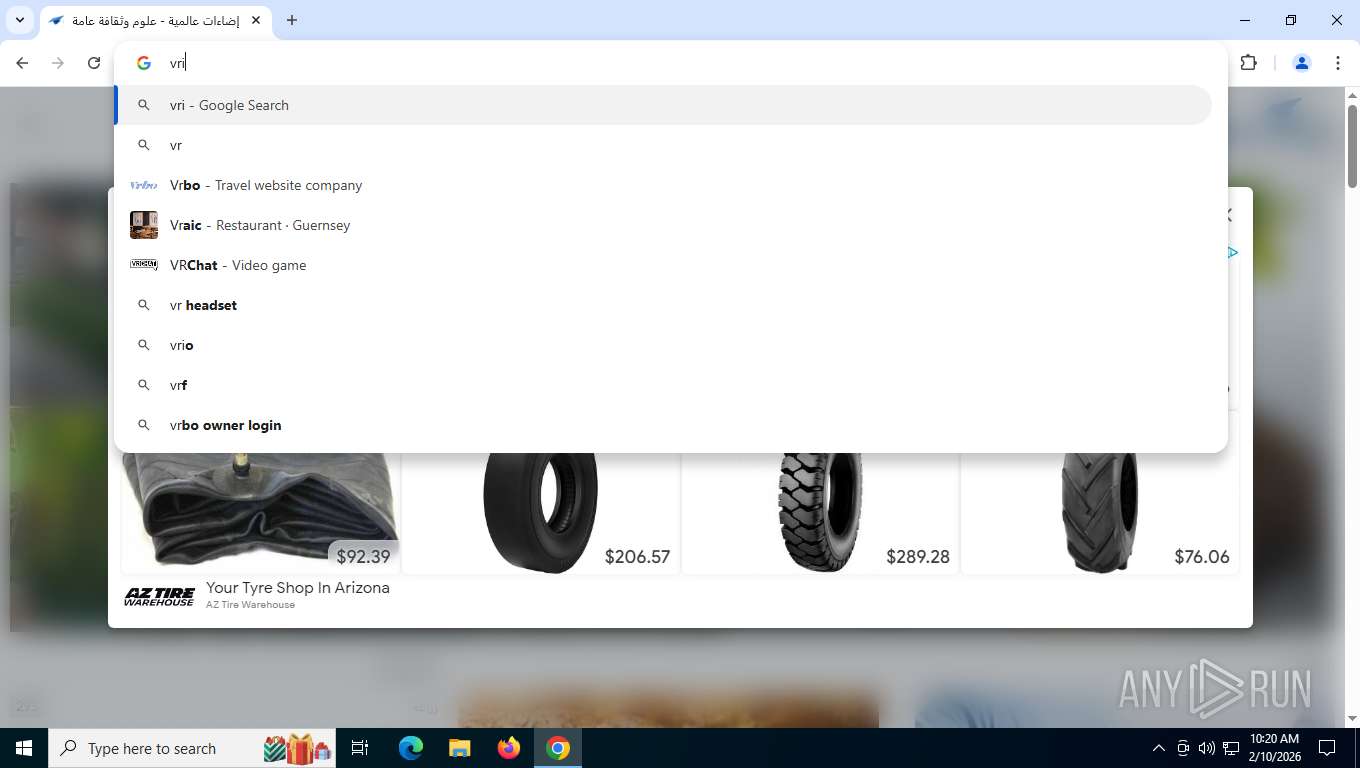The width and height of the screenshot is (1360, 768).
Task: Open the notification center icon
Action: click(1327, 748)
